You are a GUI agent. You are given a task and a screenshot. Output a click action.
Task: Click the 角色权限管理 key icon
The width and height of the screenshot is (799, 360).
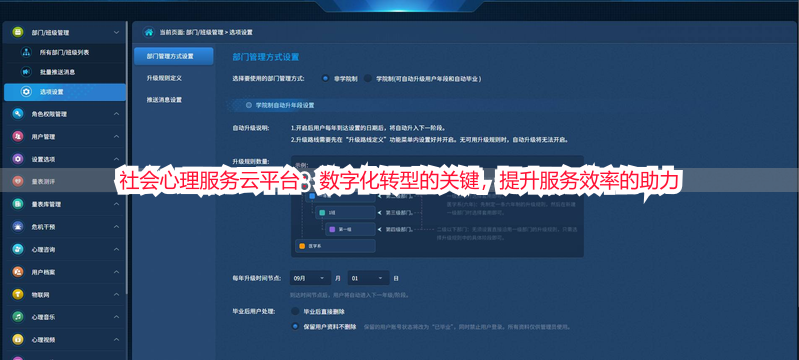(18, 114)
